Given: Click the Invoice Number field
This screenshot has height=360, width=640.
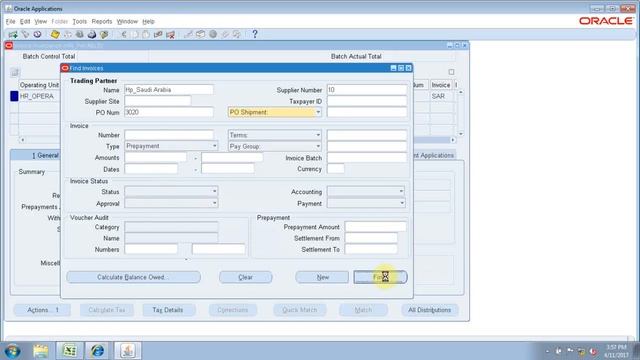Looking at the screenshot, I should pos(169,135).
